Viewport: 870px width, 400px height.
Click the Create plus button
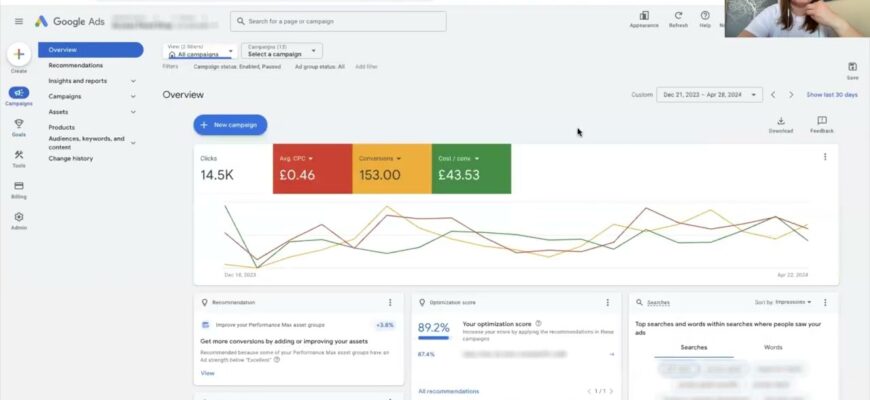point(19,56)
